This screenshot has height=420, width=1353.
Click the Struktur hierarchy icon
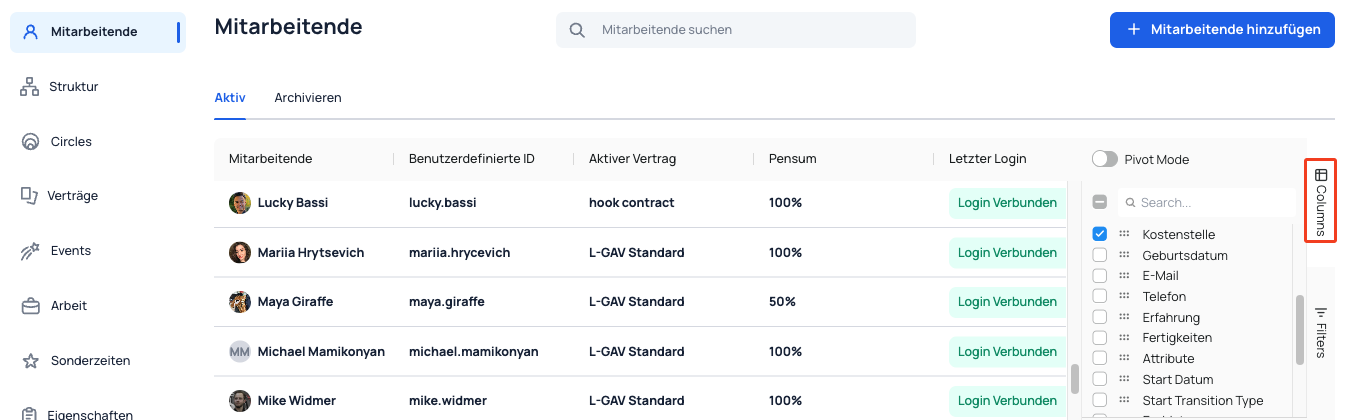point(29,87)
